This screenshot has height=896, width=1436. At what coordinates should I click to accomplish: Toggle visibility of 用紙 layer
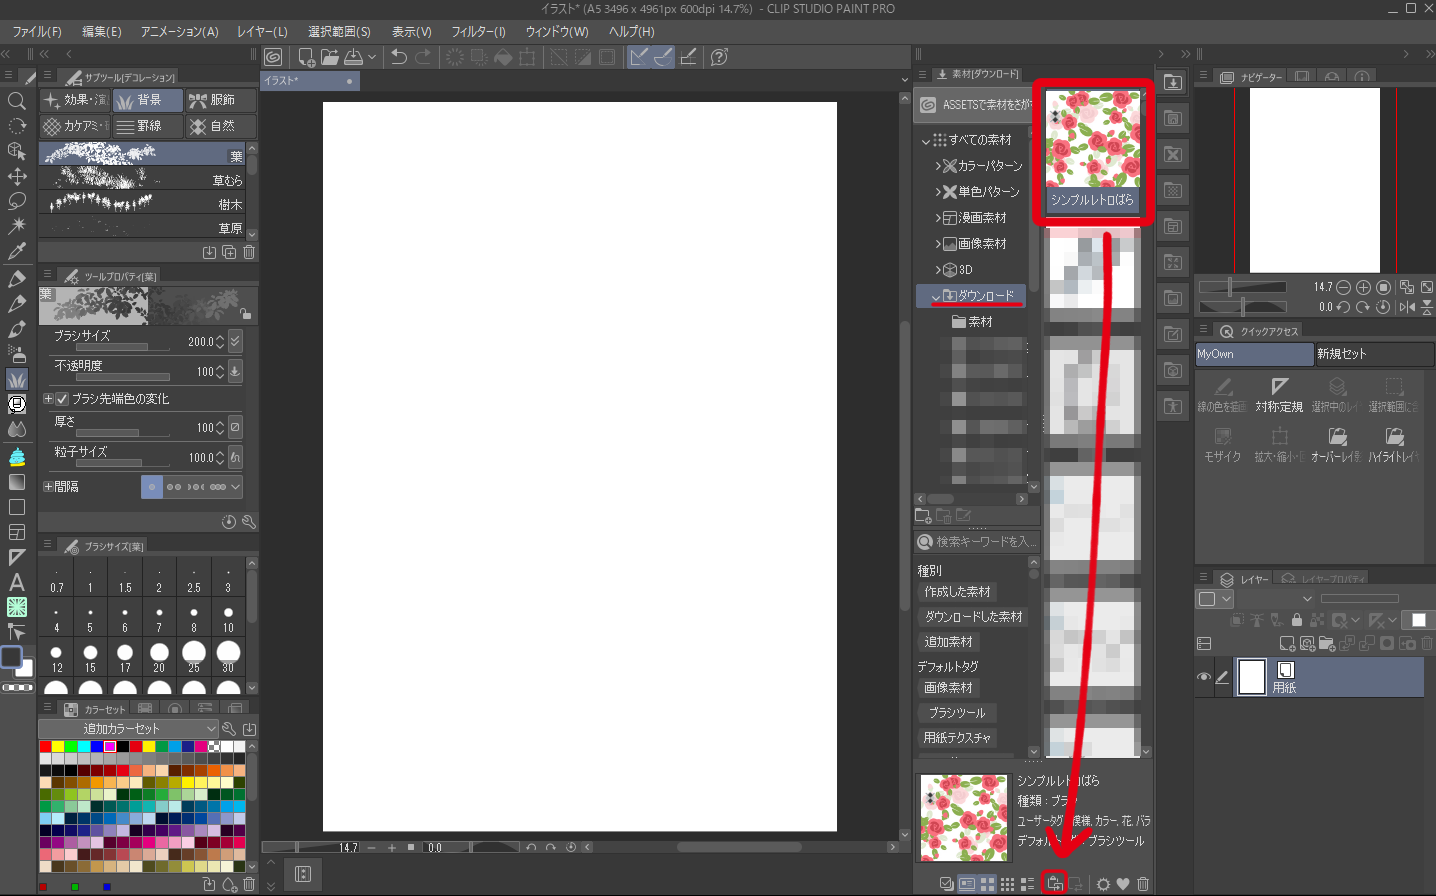coord(1204,677)
